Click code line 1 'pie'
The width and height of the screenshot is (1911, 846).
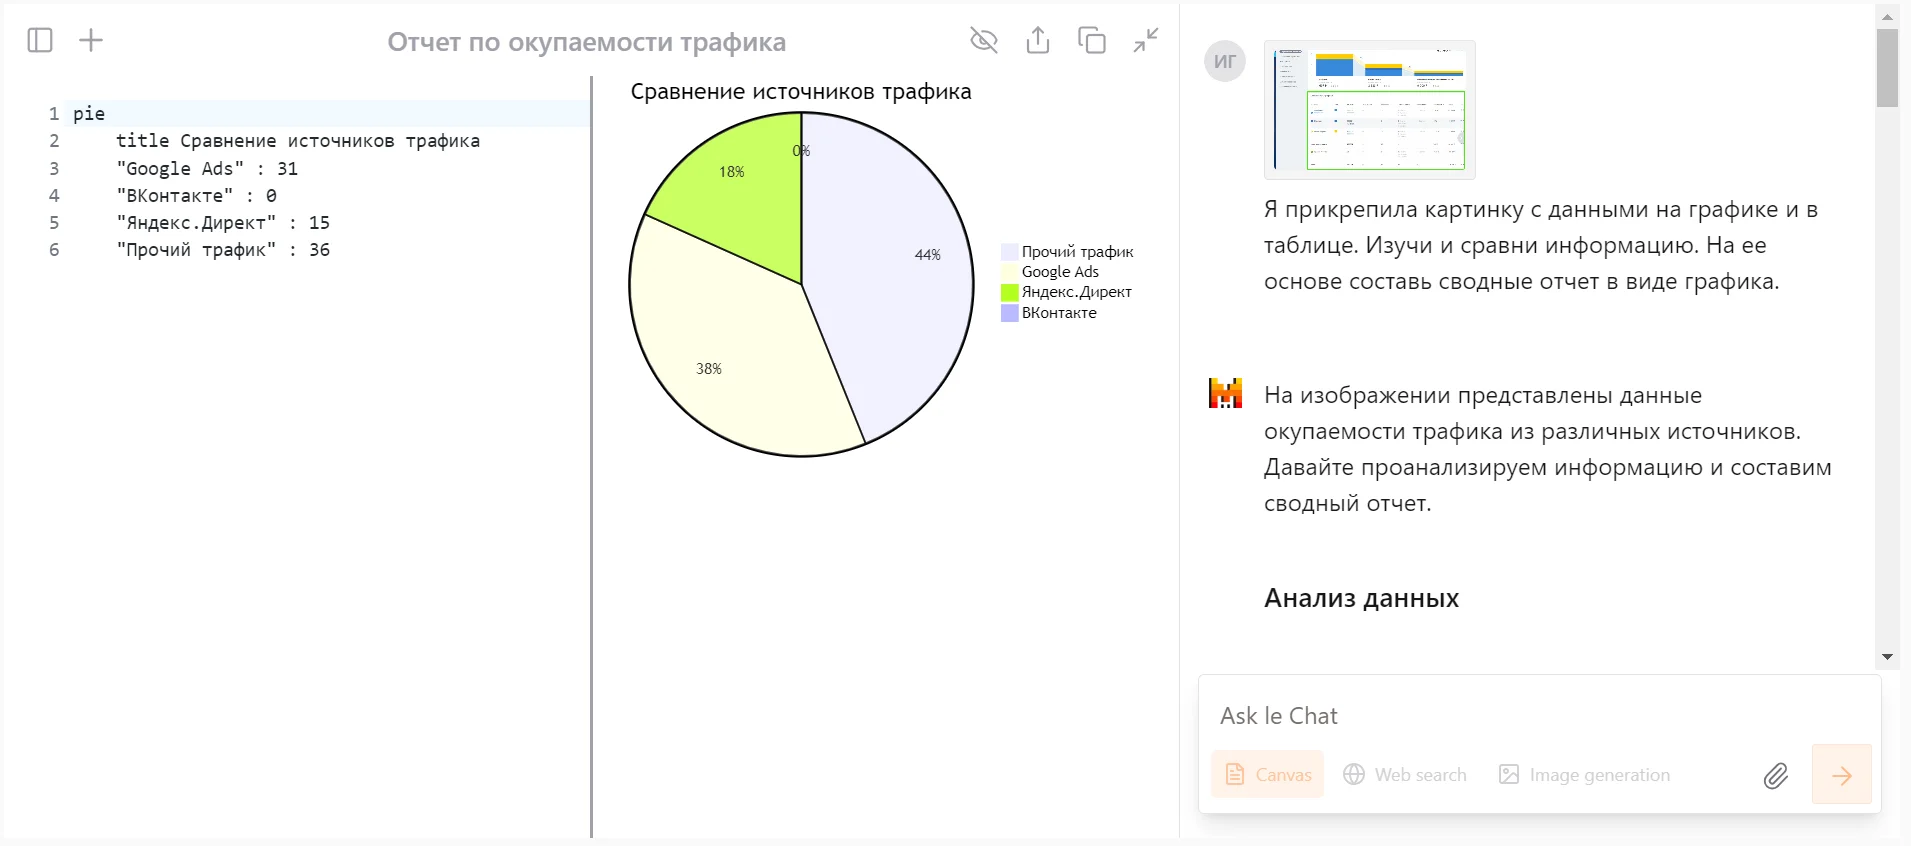[x=89, y=113]
